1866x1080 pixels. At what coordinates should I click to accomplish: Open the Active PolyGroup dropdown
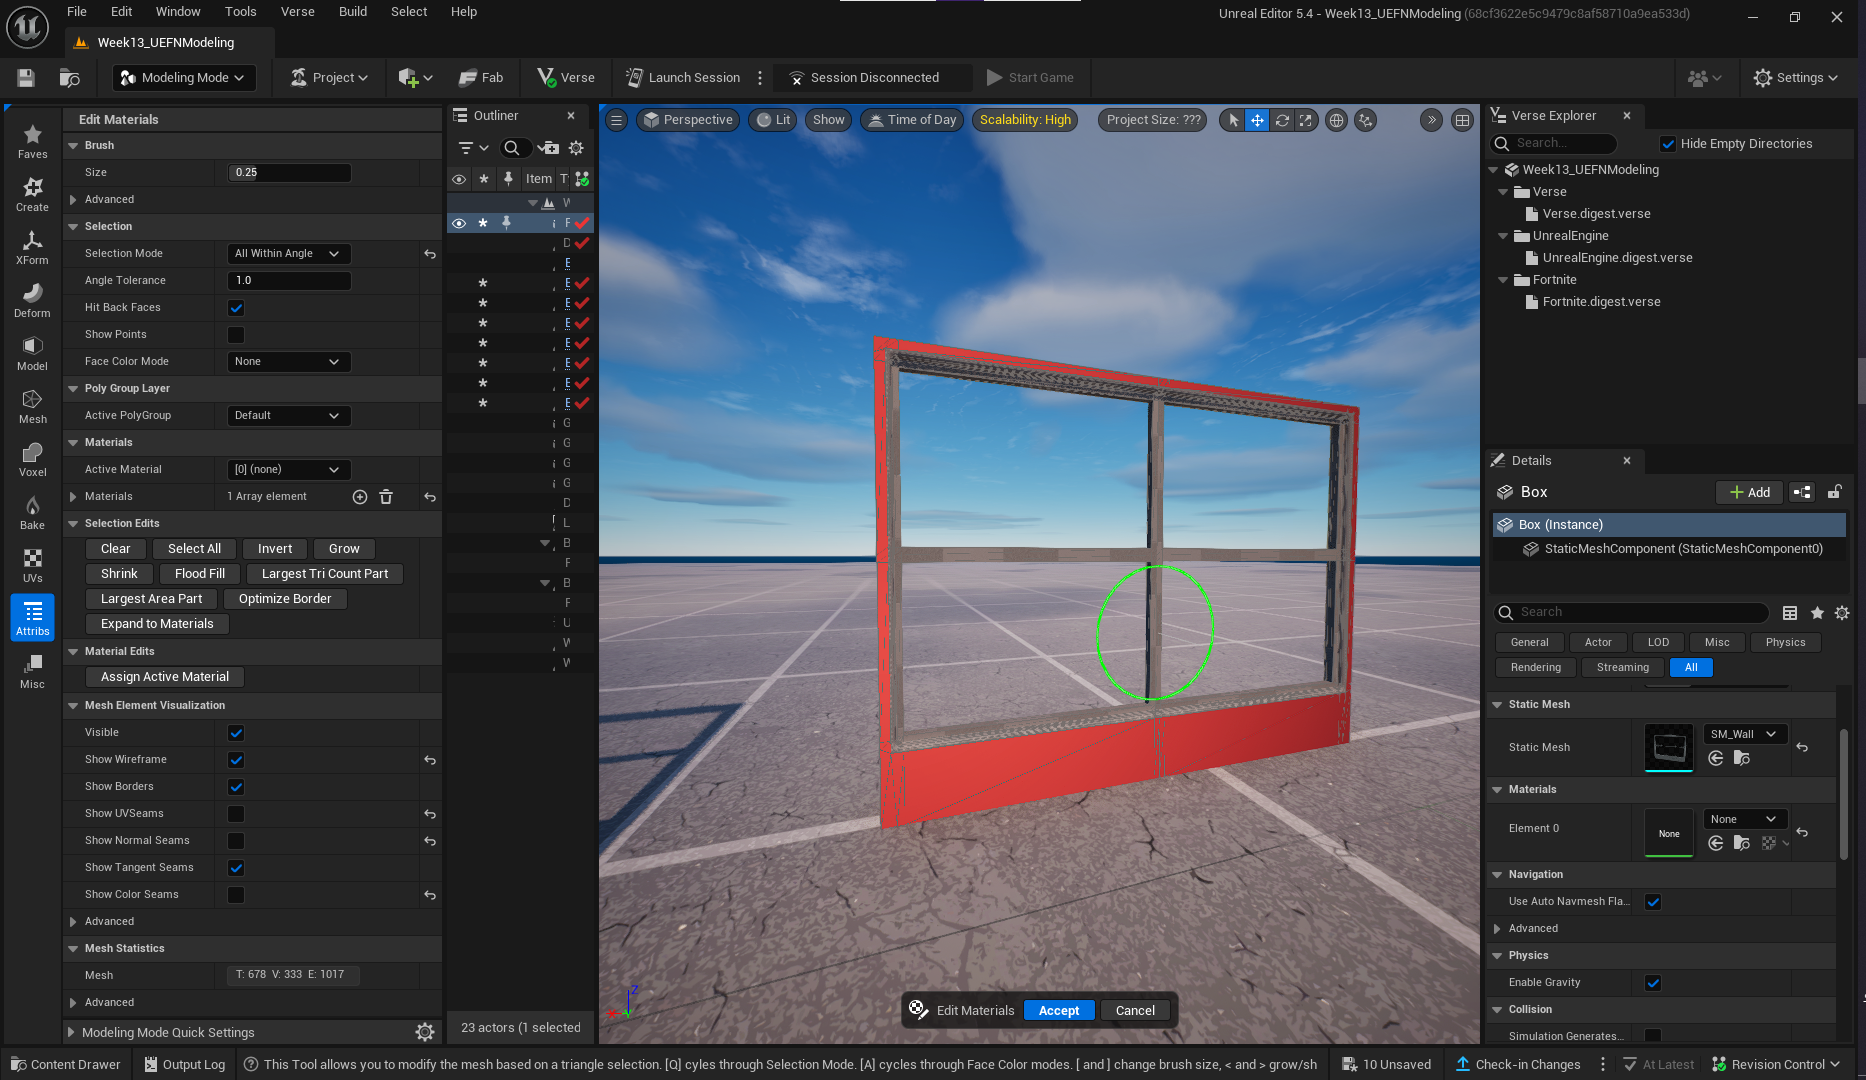pos(288,416)
